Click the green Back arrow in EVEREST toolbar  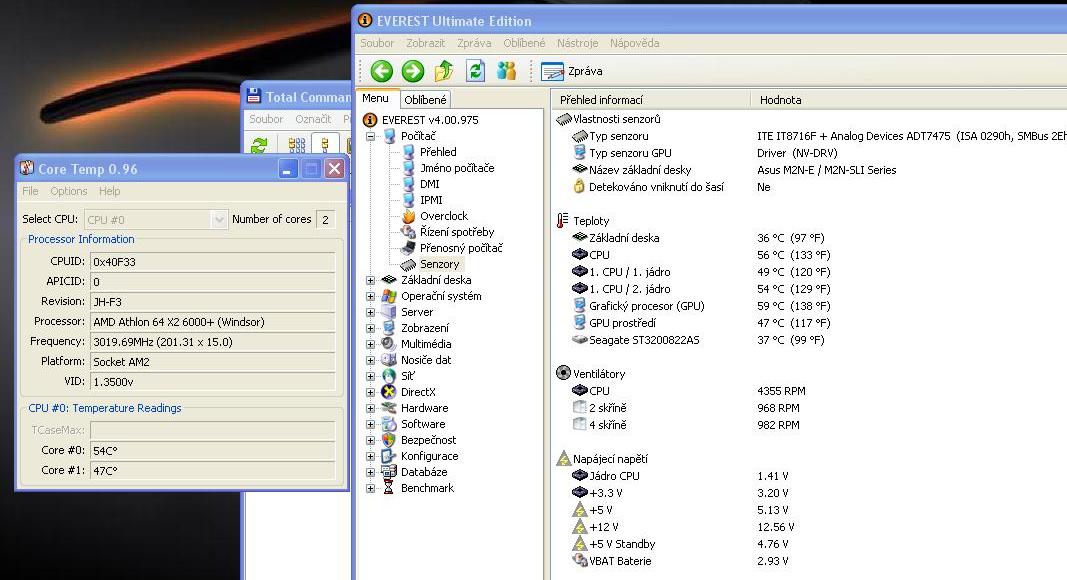pyautogui.click(x=381, y=71)
